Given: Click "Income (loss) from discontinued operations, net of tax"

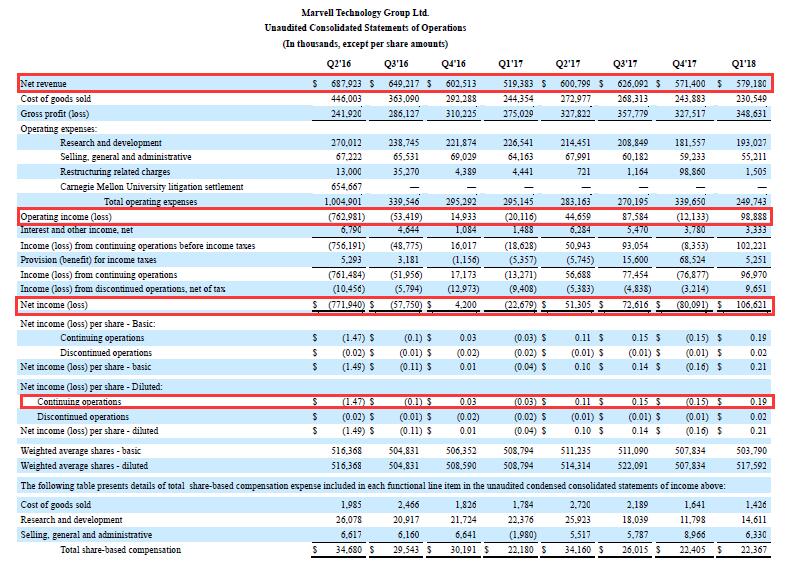Looking at the screenshot, I should click(123, 289).
